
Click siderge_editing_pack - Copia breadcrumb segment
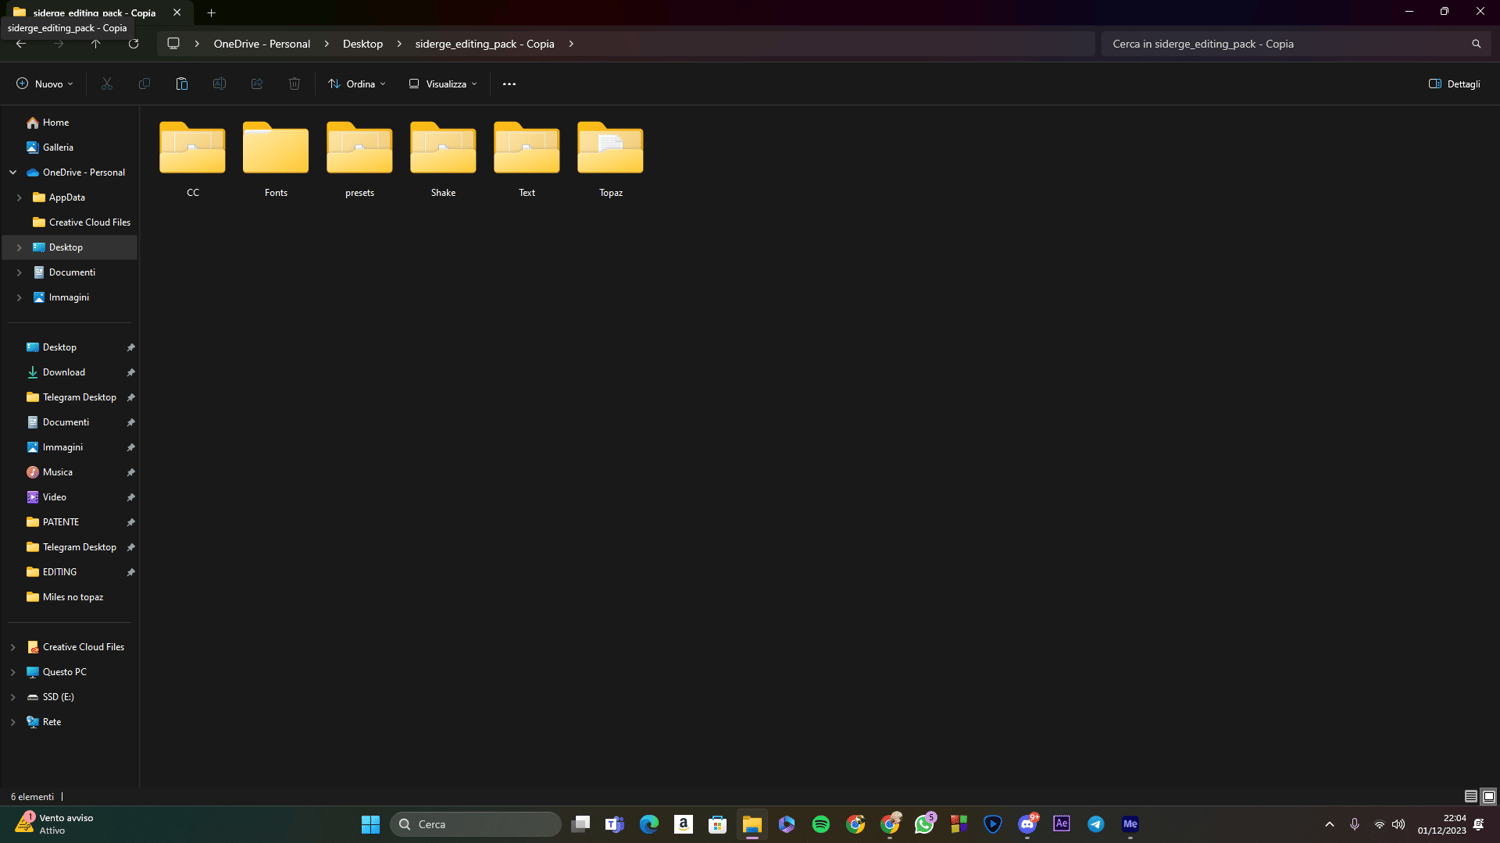pyautogui.click(x=485, y=44)
